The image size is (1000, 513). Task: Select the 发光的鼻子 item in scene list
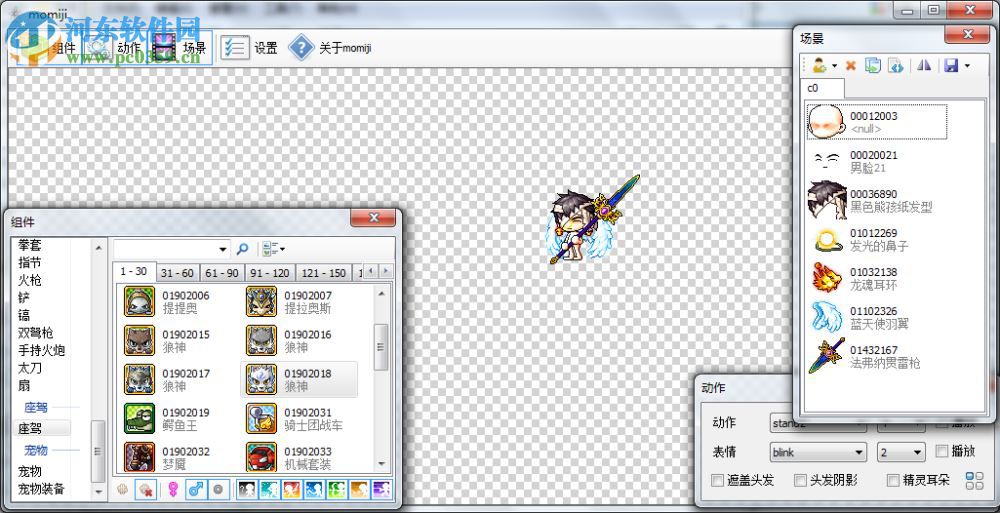click(x=877, y=239)
